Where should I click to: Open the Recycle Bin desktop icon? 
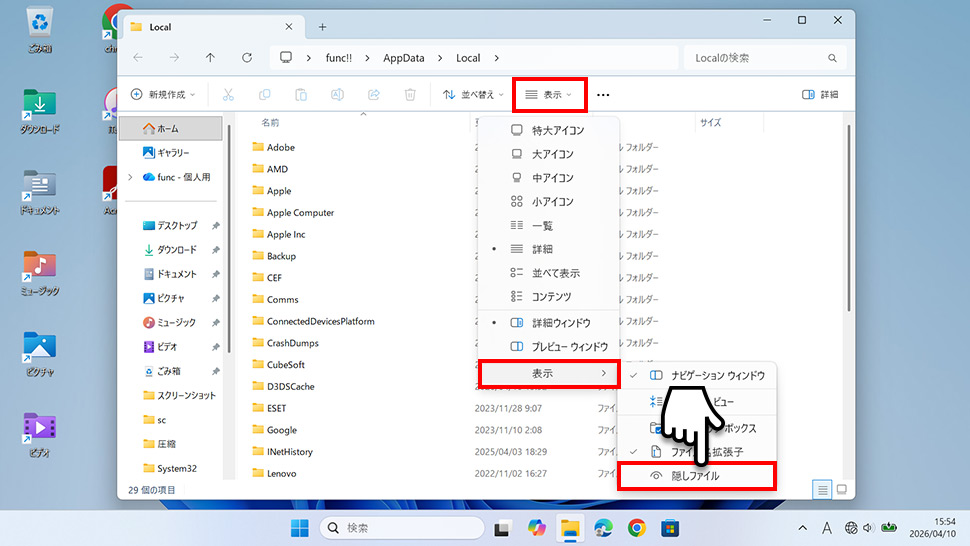click(40, 30)
